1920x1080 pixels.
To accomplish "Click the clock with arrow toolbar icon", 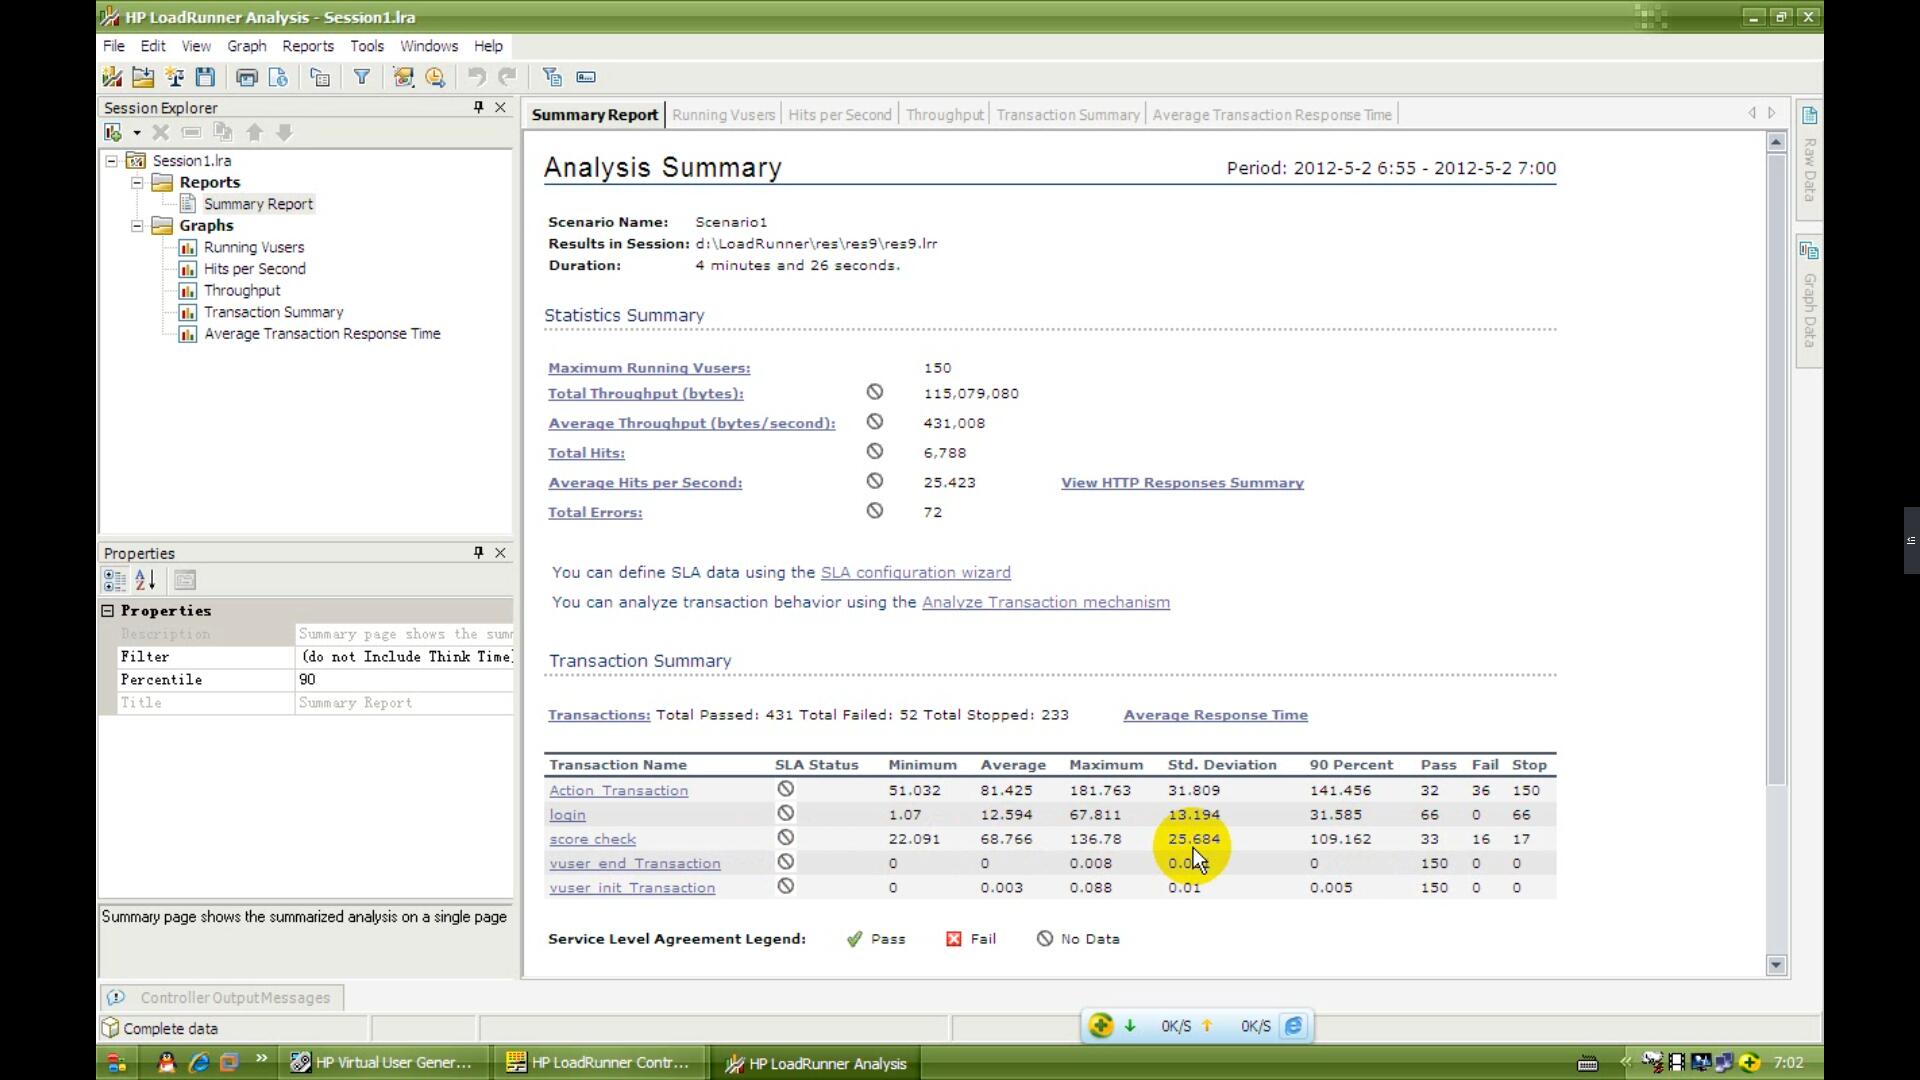I will pyautogui.click(x=435, y=77).
